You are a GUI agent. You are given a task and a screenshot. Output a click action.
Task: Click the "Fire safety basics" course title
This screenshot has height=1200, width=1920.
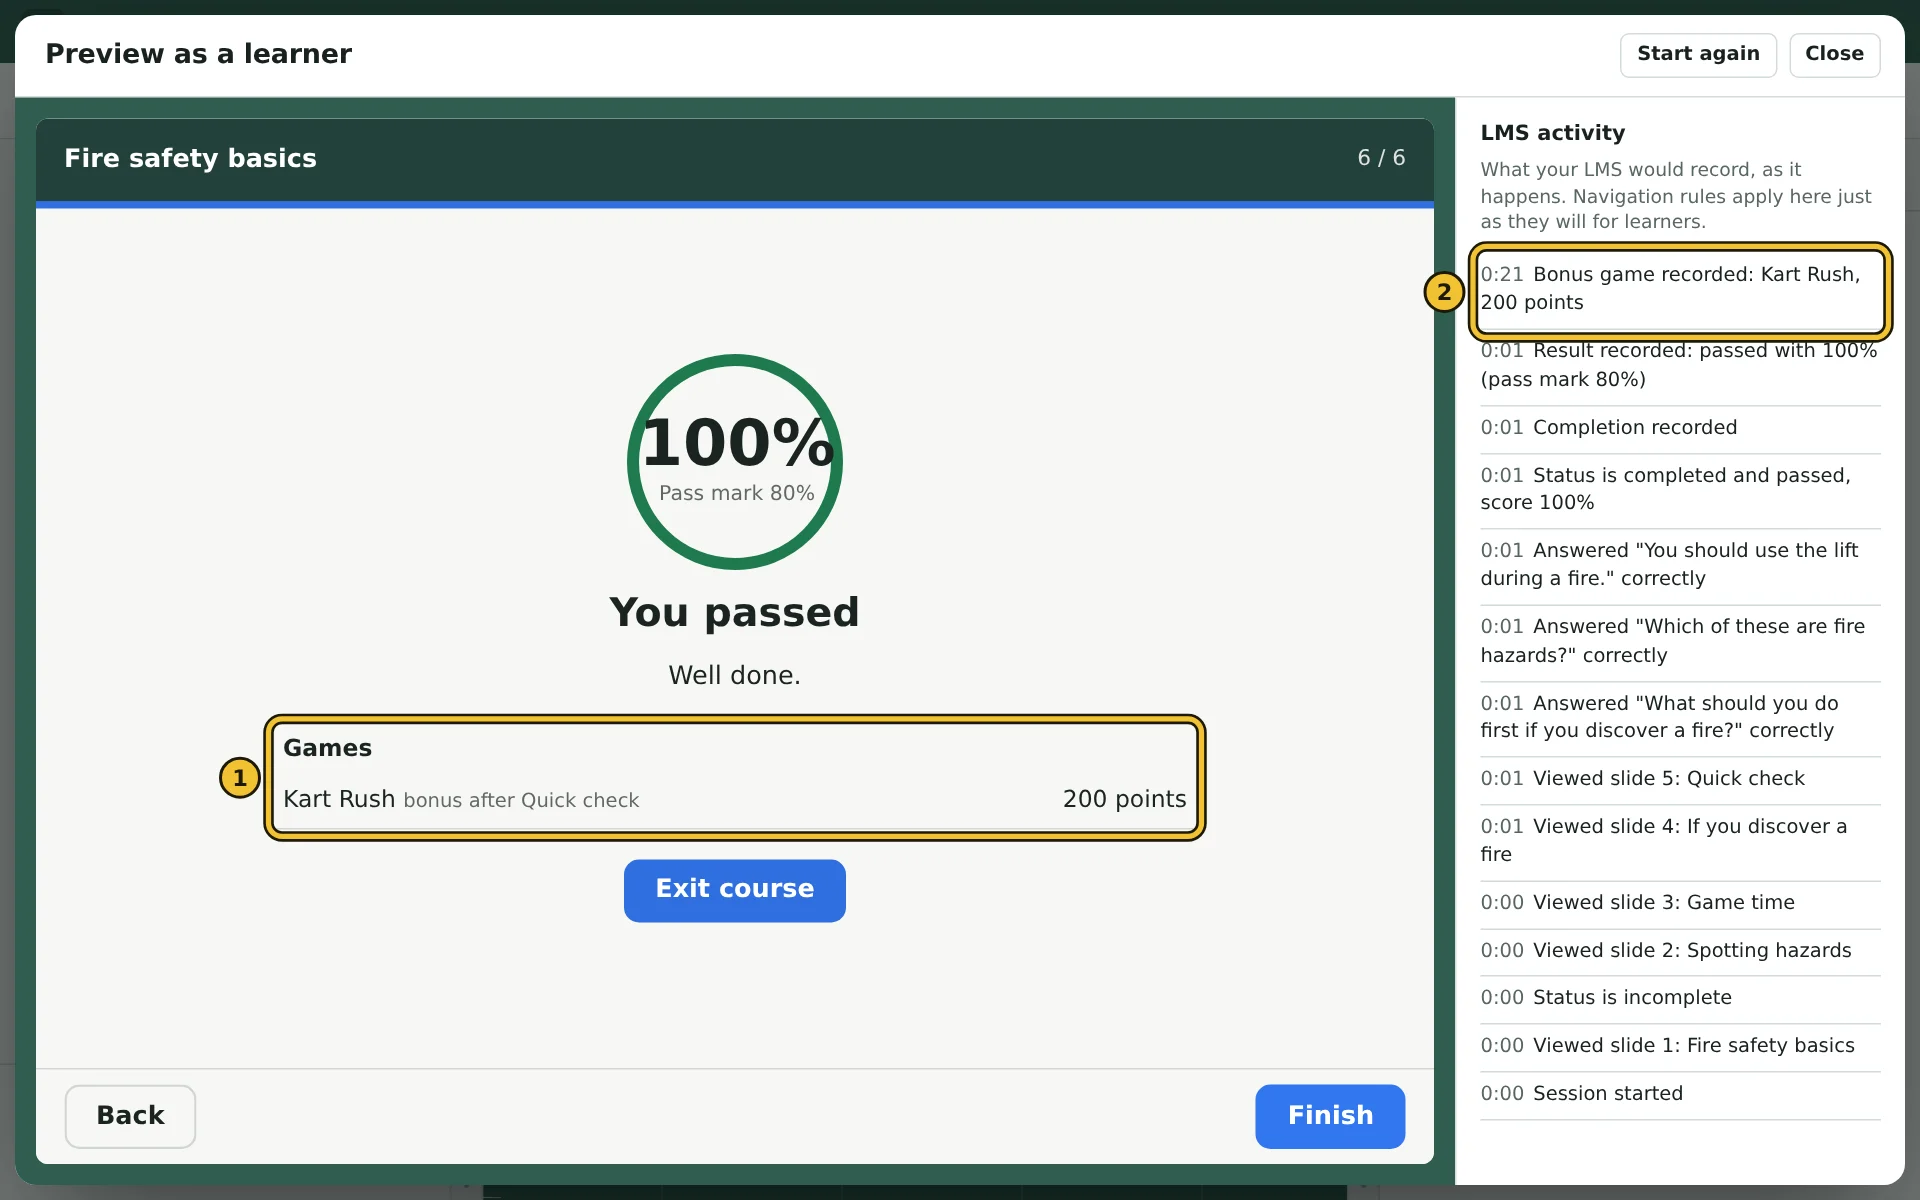pos(190,158)
